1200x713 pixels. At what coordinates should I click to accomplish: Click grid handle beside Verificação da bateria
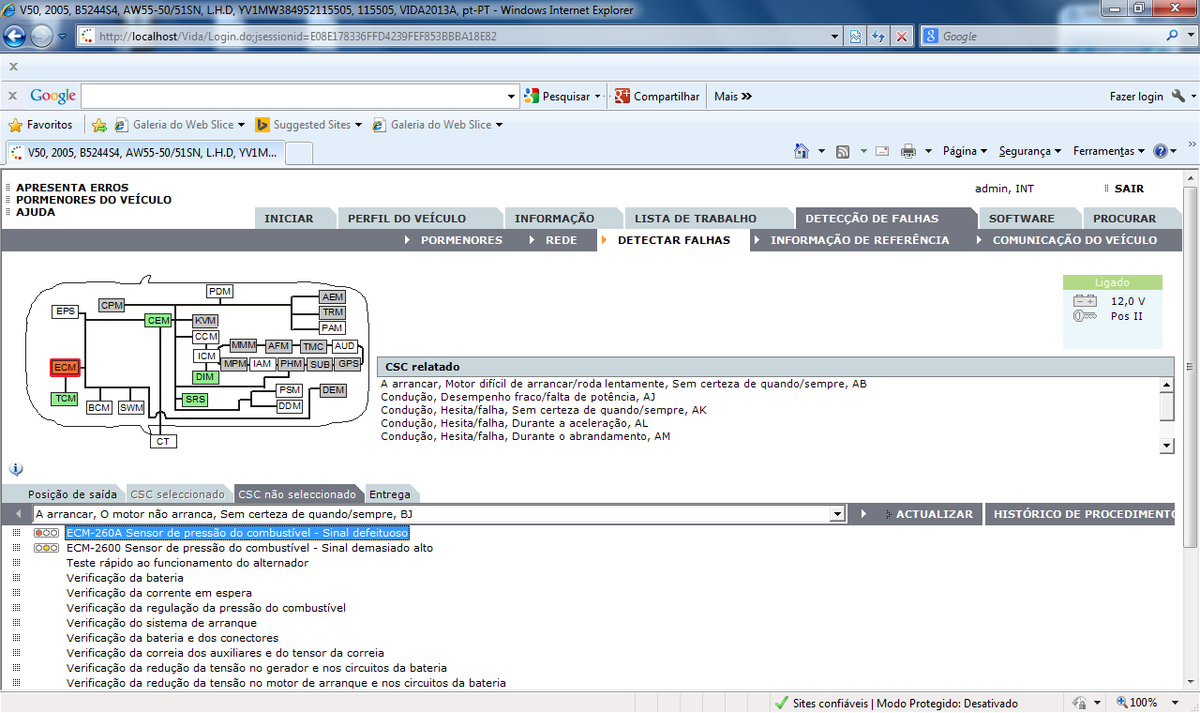tap(16, 578)
